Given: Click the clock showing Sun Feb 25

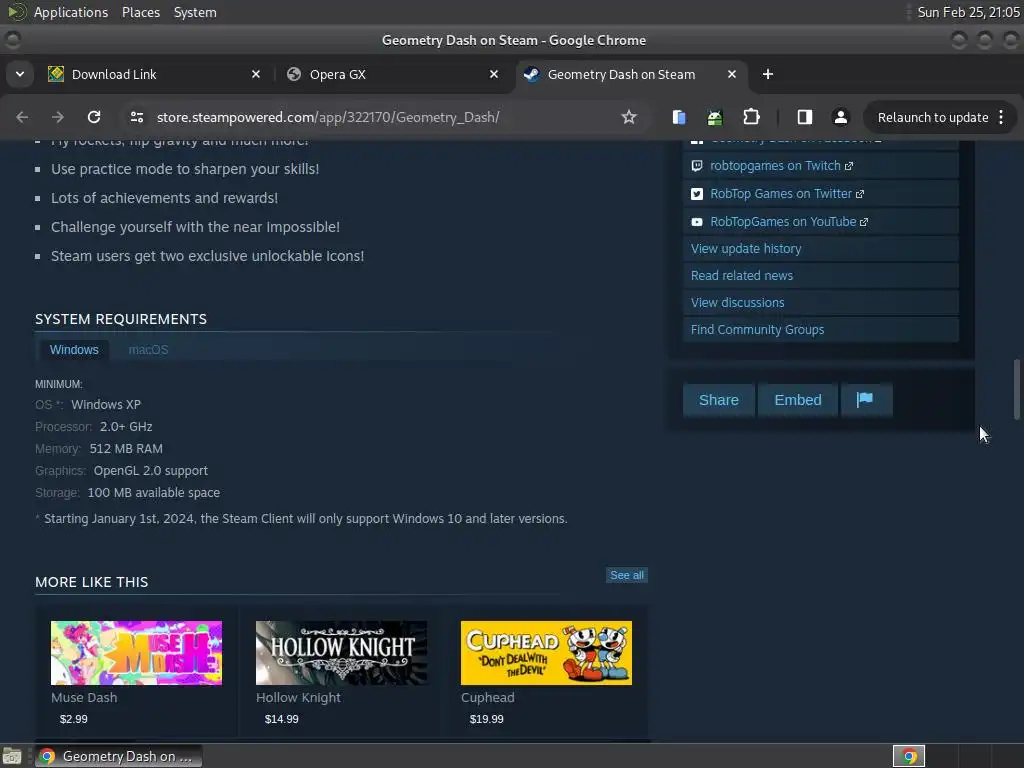Looking at the screenshot, I should [968, 12].
